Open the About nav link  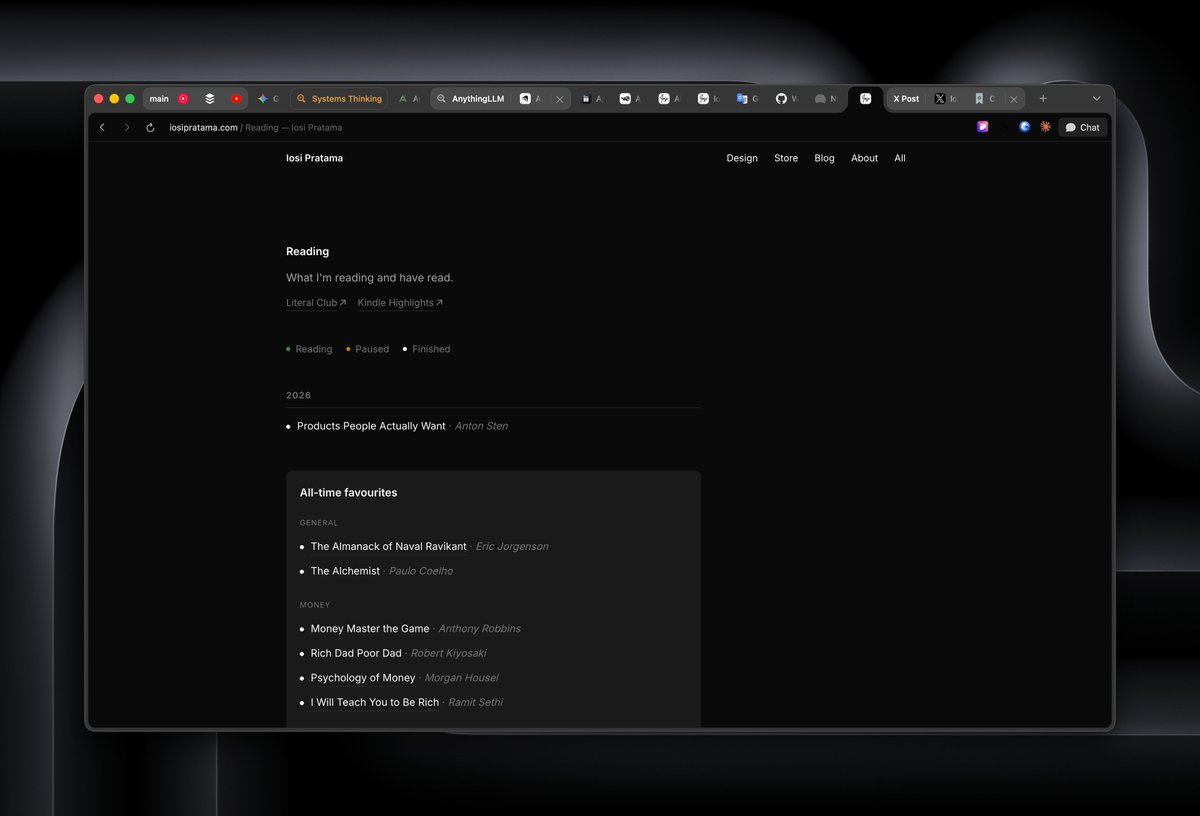(864, 158)
